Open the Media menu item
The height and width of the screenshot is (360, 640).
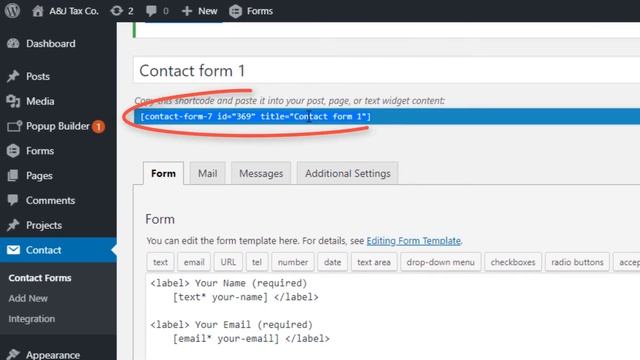40,101
